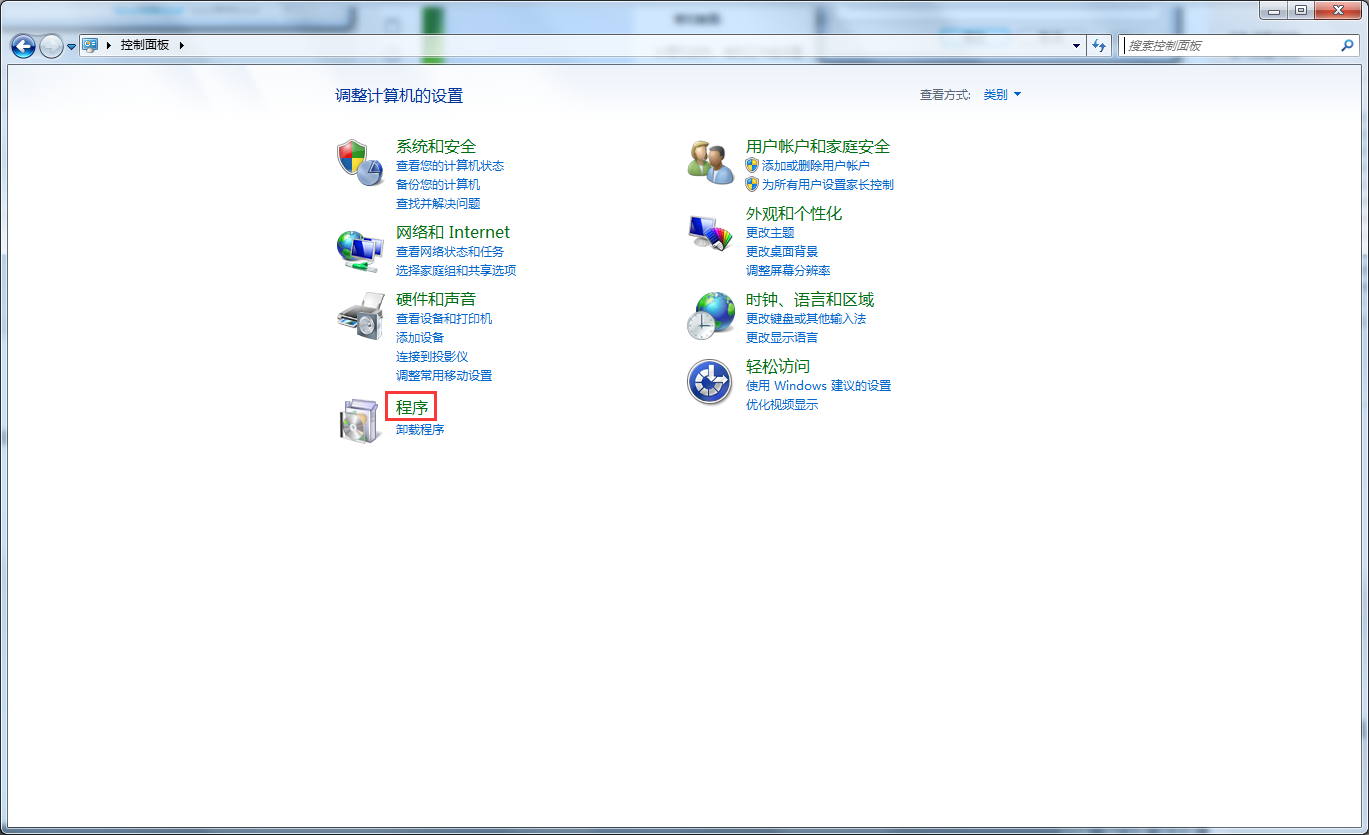
Task: Click 查找并解决问题
Action: (x=438, y=204)
